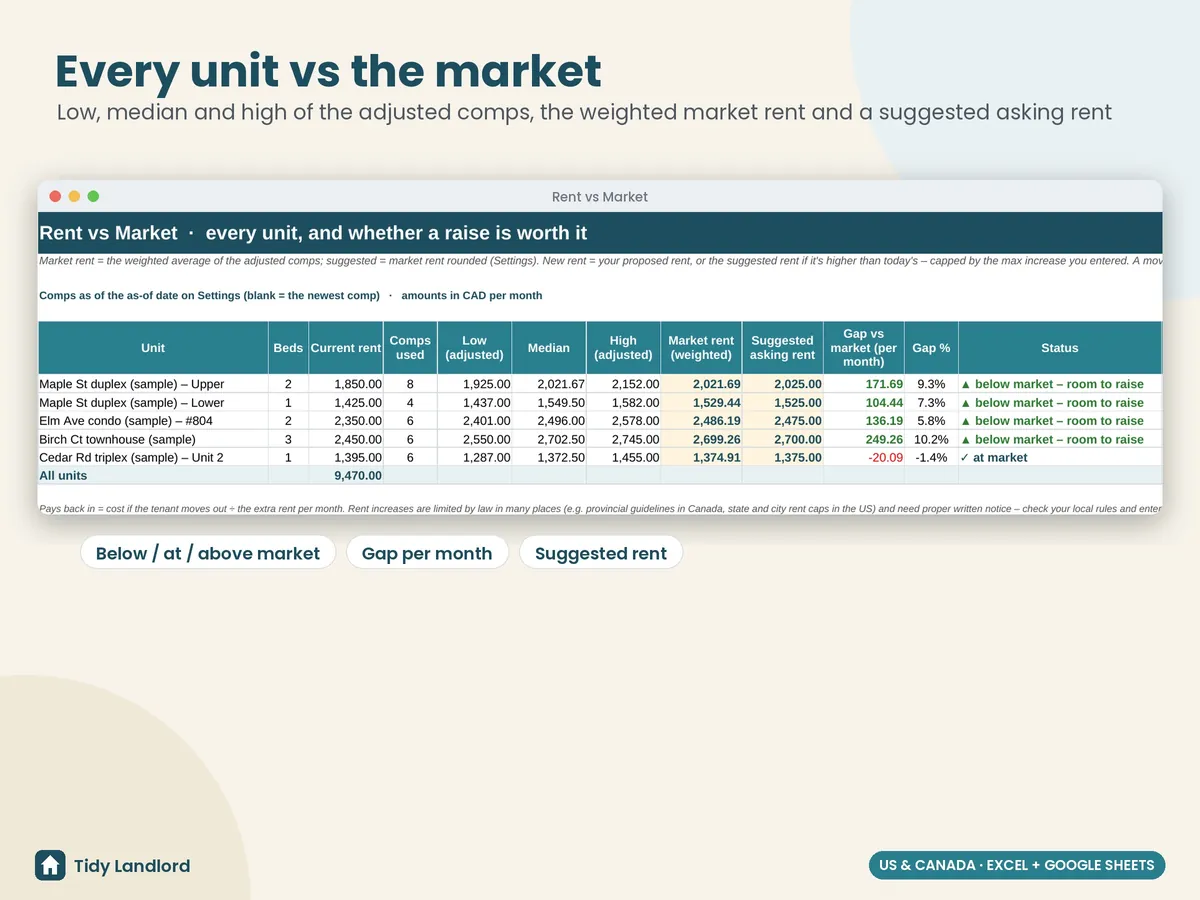Select cell 'Elm Ave condo (sample) – #804'
The image size is (1200, 900).
click(153, 421)
